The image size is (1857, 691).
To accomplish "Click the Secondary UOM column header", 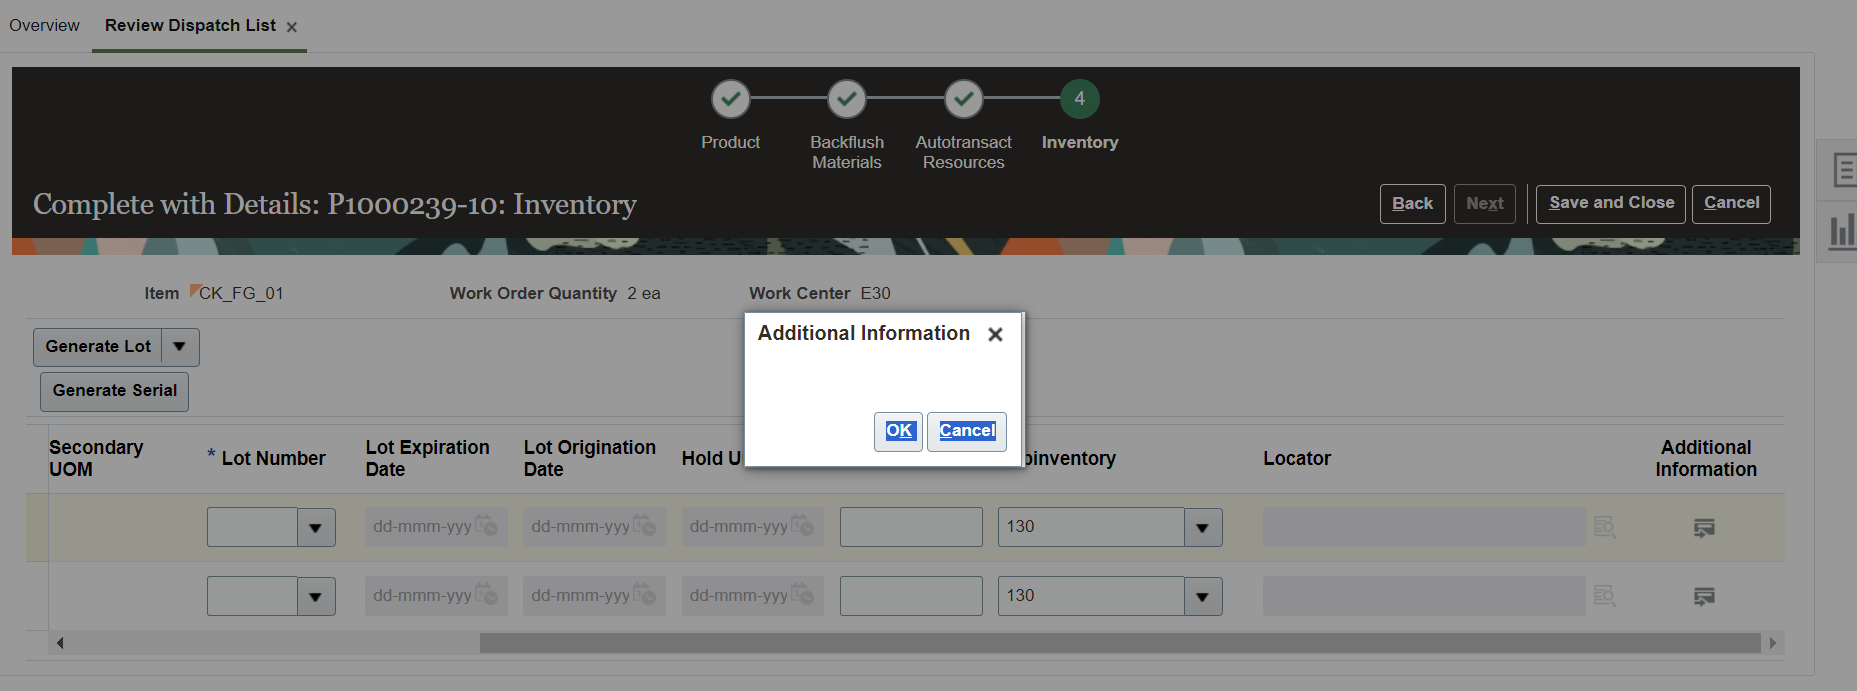I will (x=96, y=459).
